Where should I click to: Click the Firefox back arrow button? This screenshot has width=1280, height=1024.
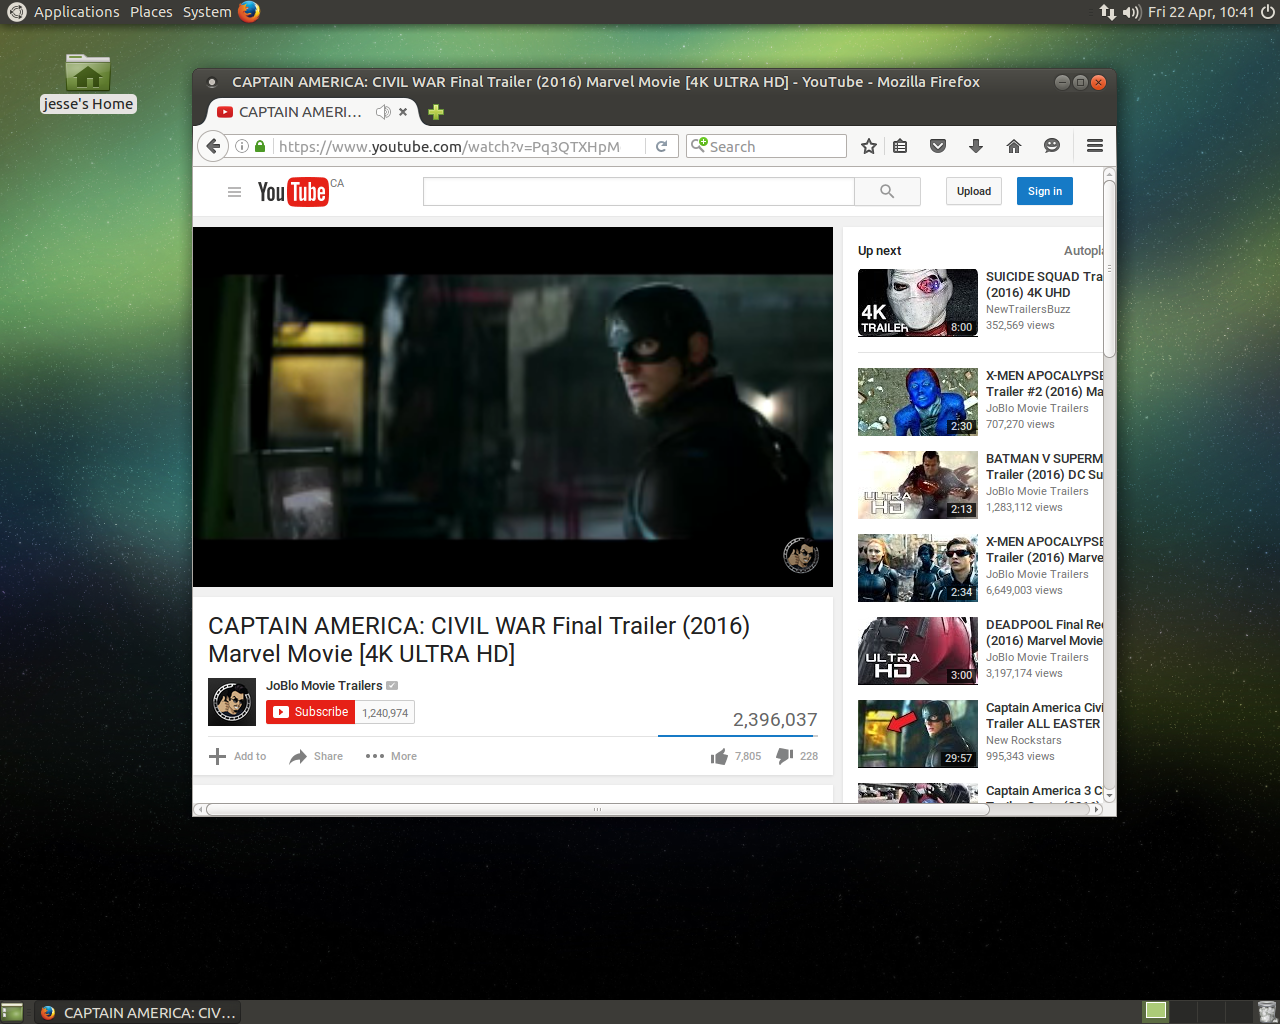(212, 146)
